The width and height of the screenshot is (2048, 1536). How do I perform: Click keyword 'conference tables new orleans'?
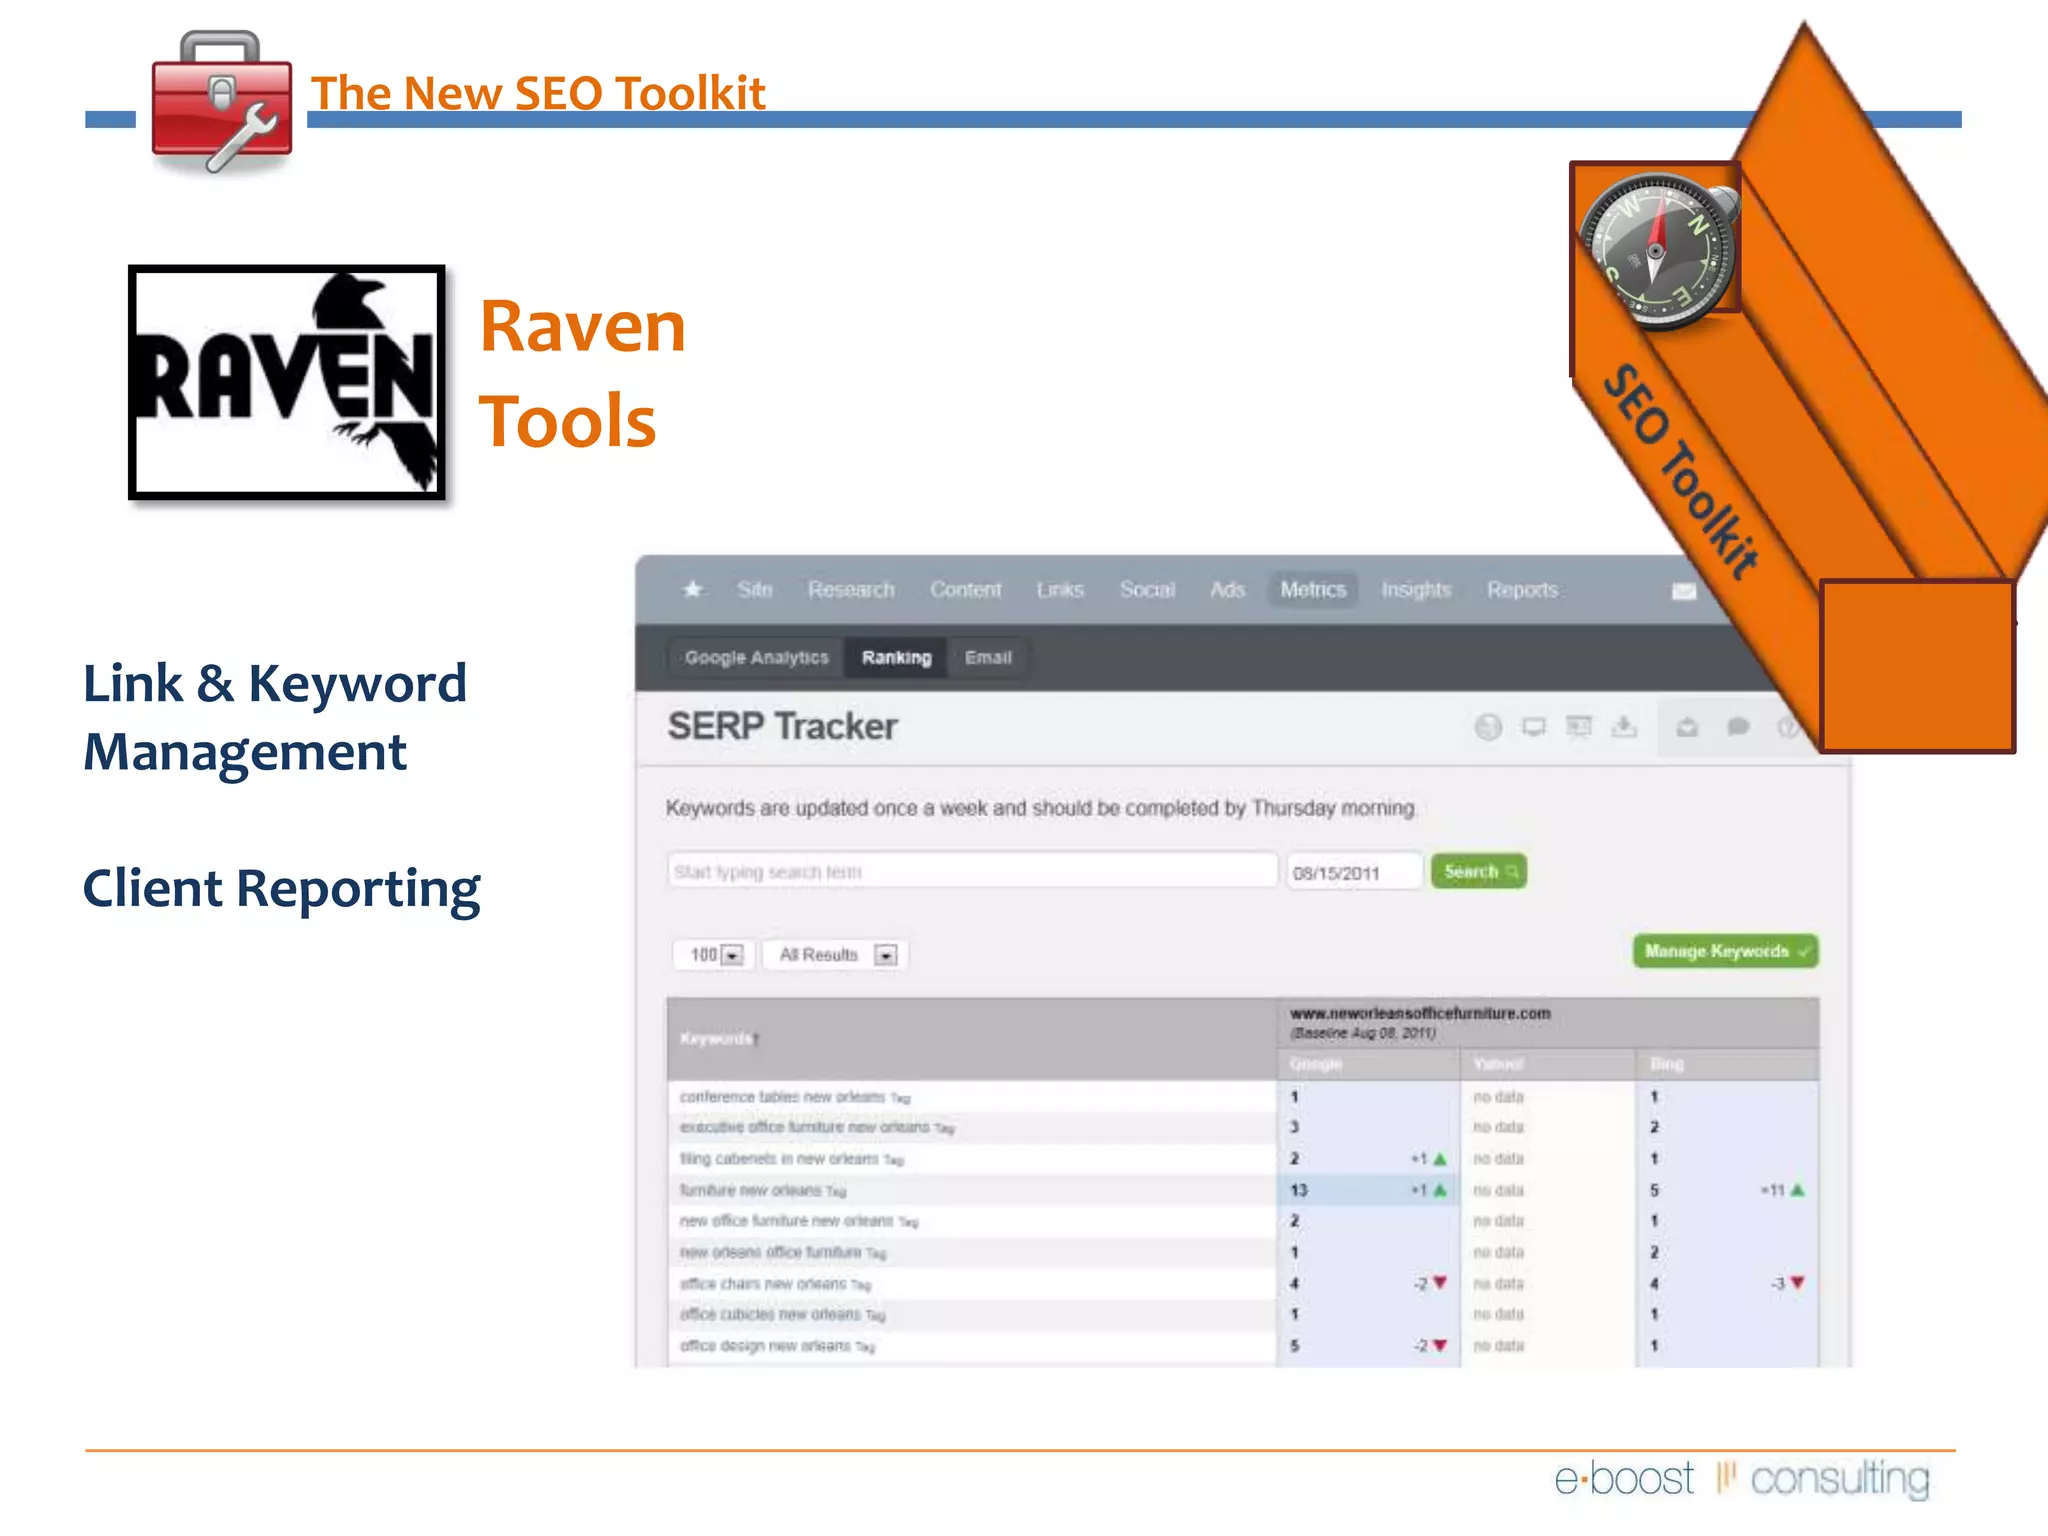782,1097
